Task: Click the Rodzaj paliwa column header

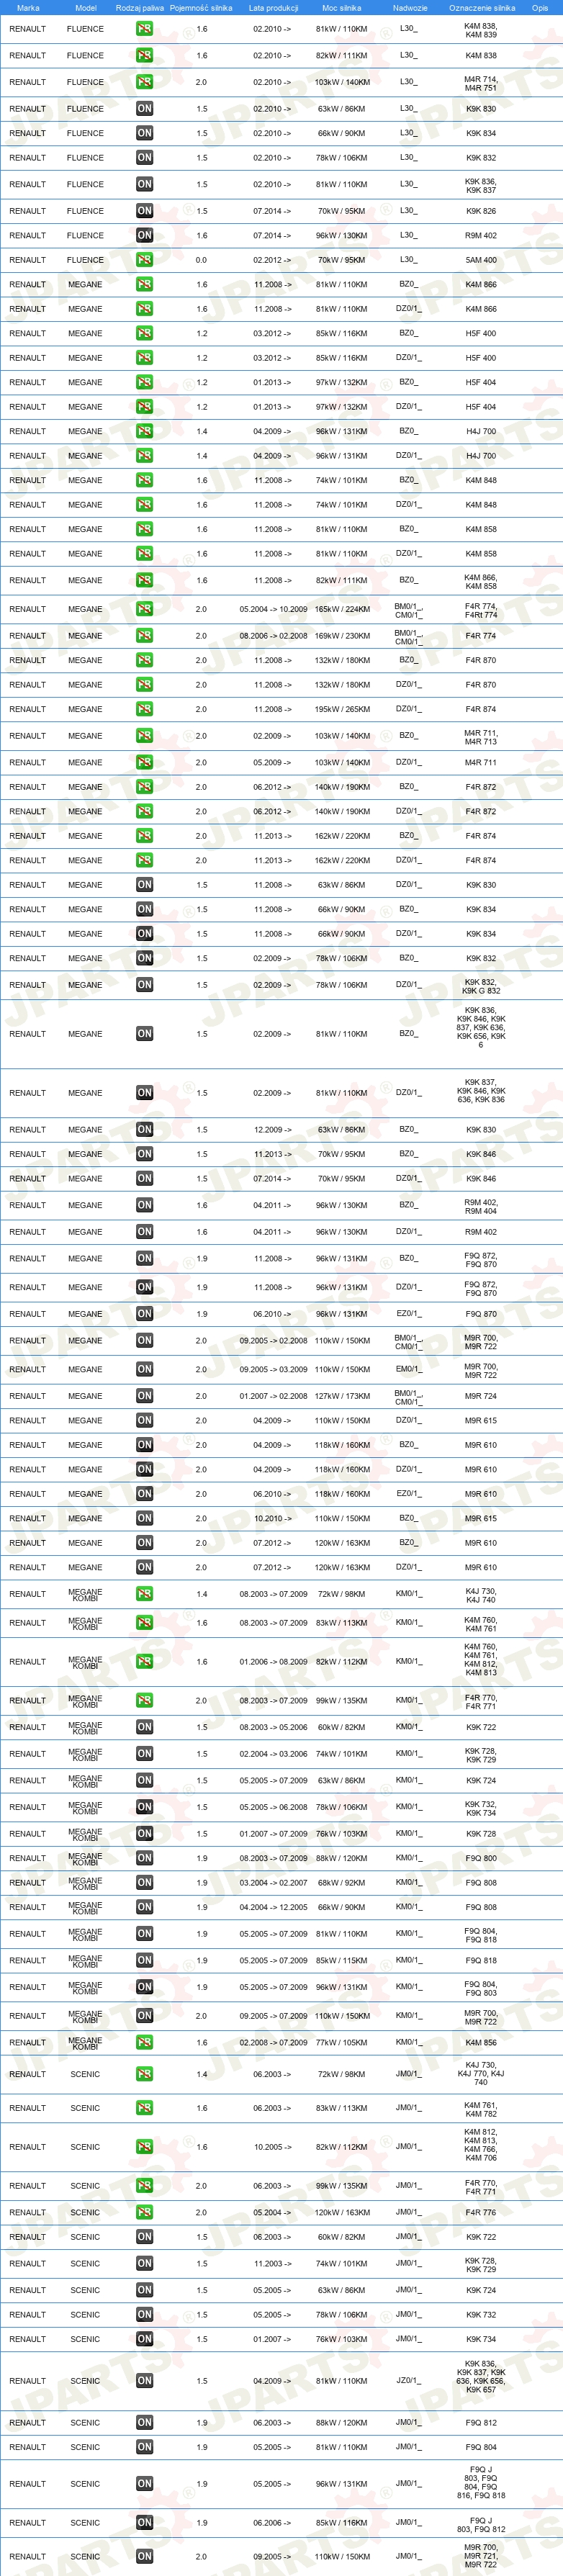Action: tap(140, 8)
